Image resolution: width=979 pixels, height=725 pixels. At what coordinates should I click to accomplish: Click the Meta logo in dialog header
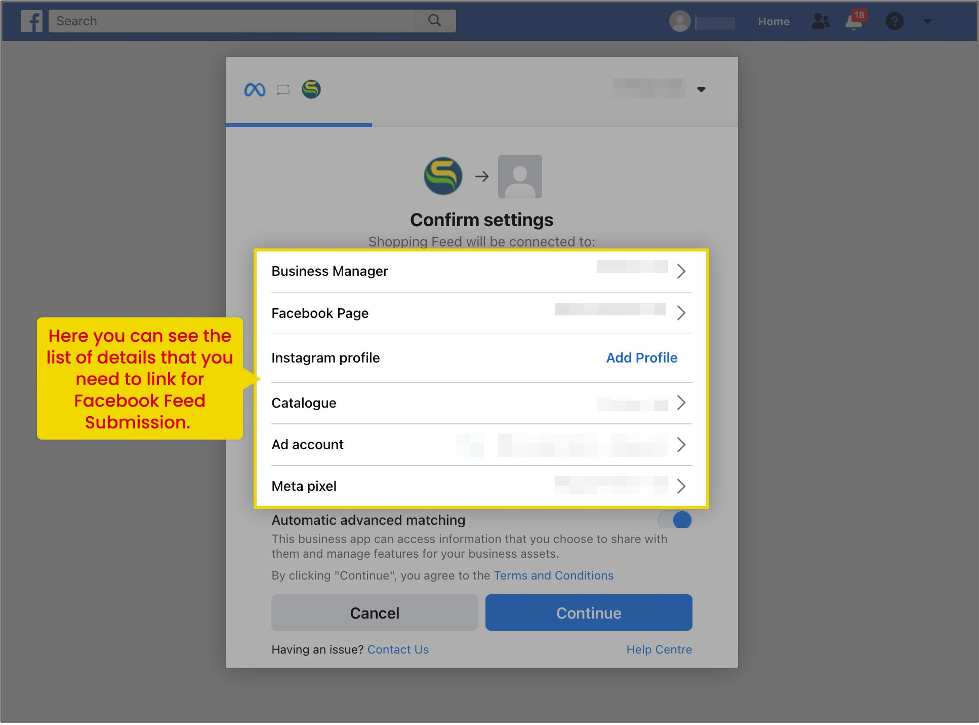pos(255,90)
